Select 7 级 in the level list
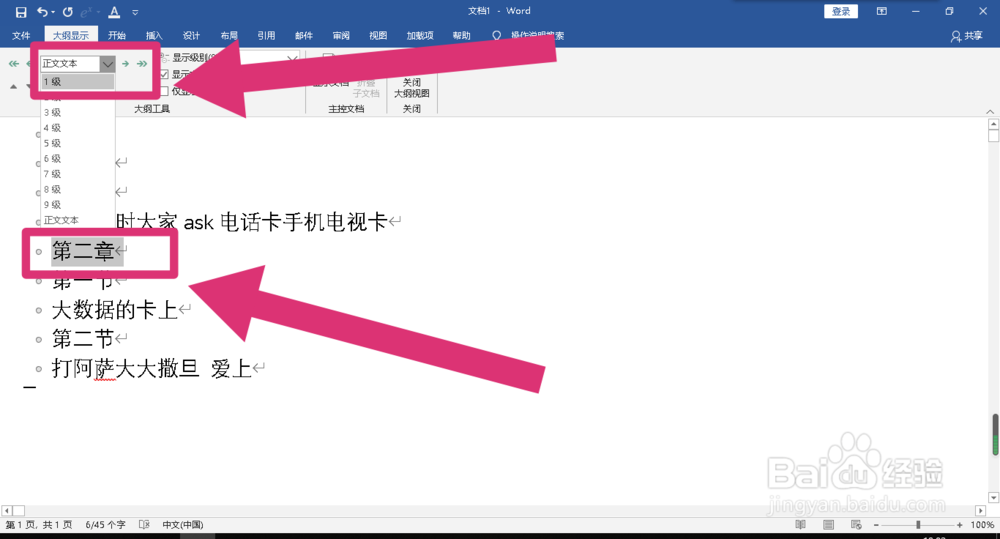The image size is (1000, 539). 78,174
